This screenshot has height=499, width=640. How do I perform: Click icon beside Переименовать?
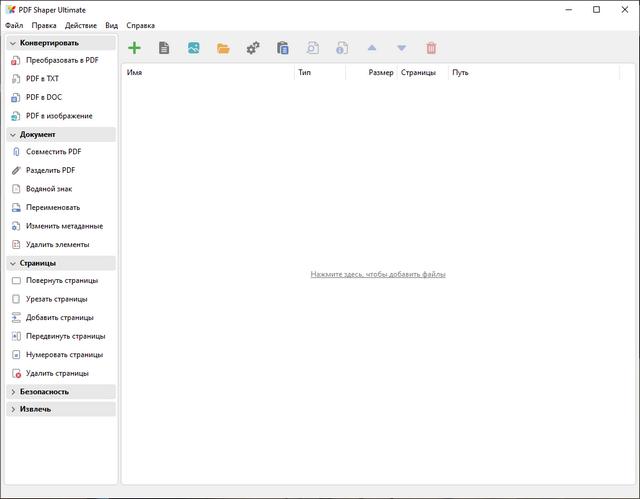pyautogui.click(x=16, y=208)
